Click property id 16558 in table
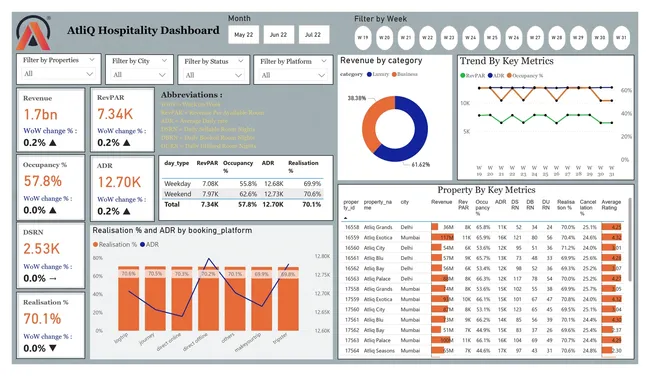The height and width of the screenshot is (376, 650). click(352, 227)
